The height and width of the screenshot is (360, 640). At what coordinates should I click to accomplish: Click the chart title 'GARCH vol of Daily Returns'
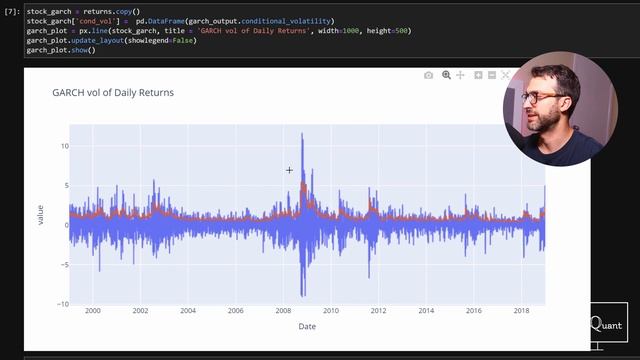pyautogui.click(x=113, y=93)
